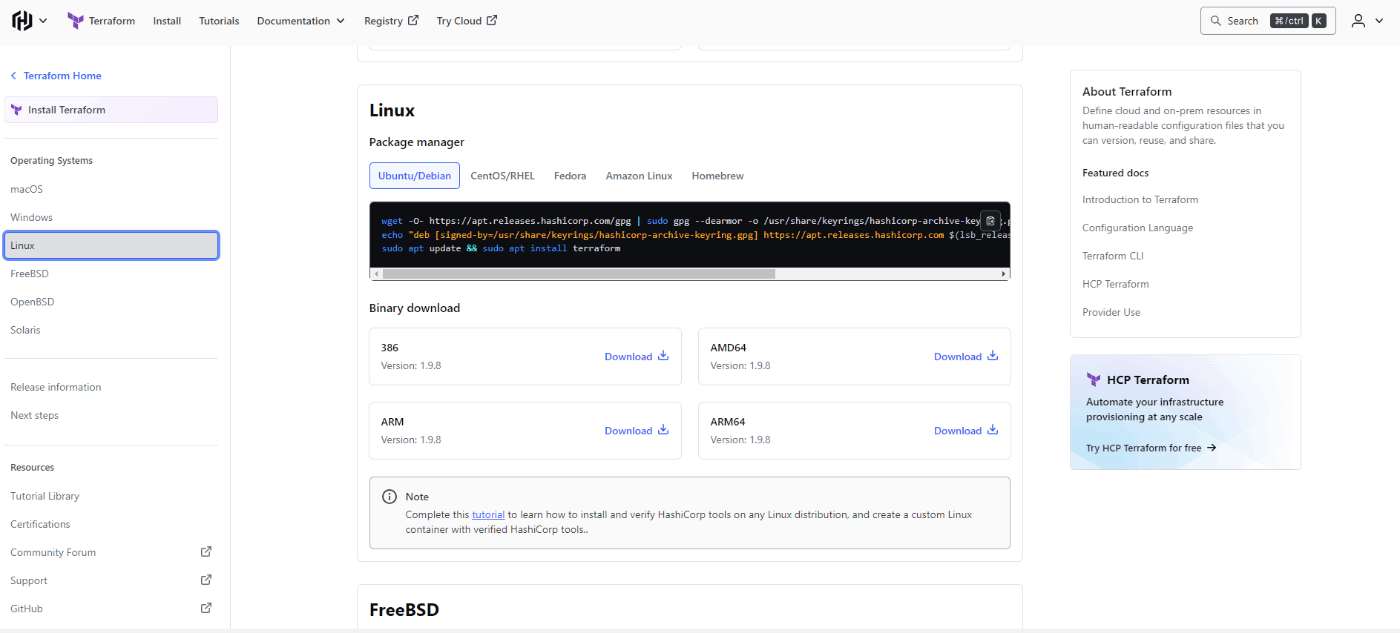Click the code block horizontal scrollbar thumb

(x=578, y=273)
